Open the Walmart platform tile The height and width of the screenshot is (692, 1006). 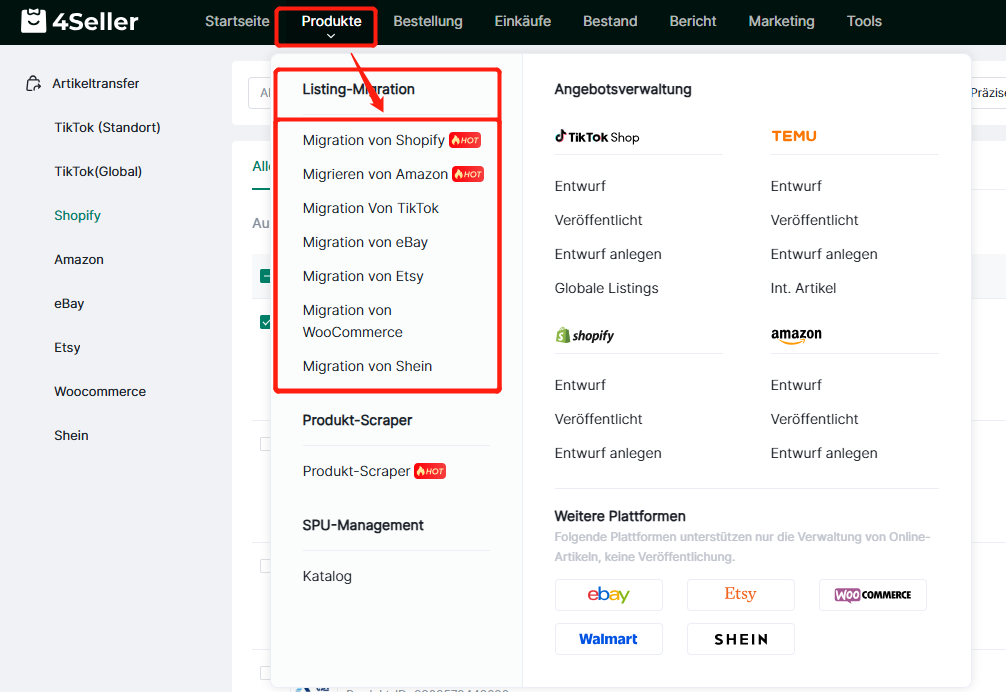(x=608, y=639)
